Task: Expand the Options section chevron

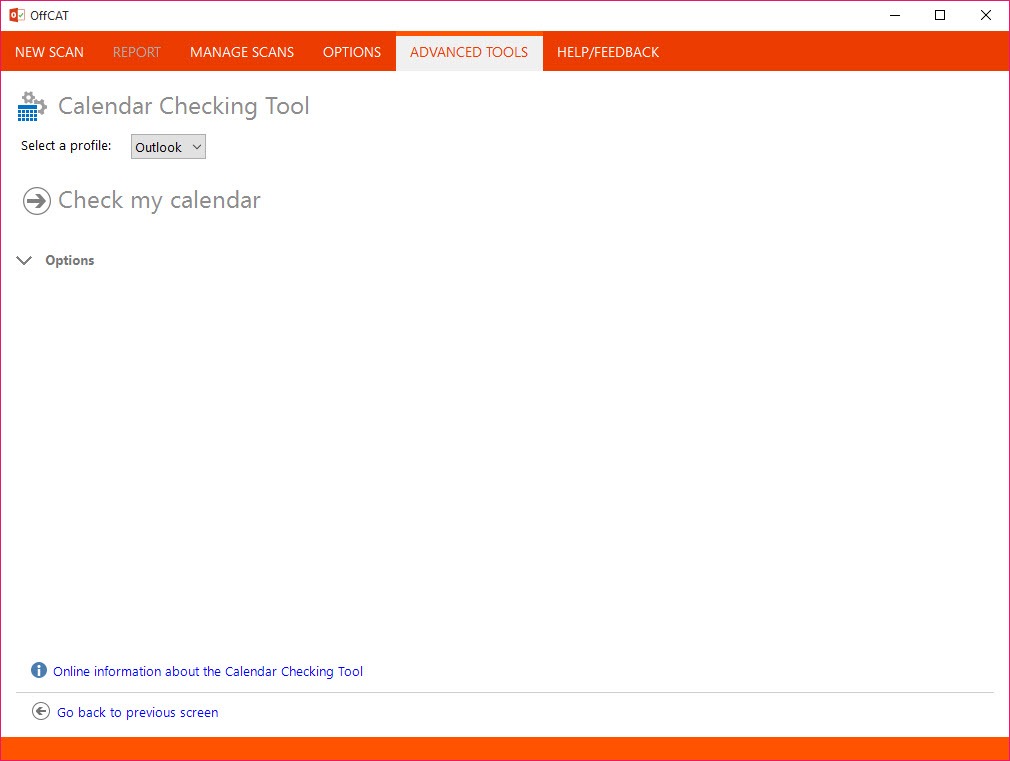Action: (24, 260)
